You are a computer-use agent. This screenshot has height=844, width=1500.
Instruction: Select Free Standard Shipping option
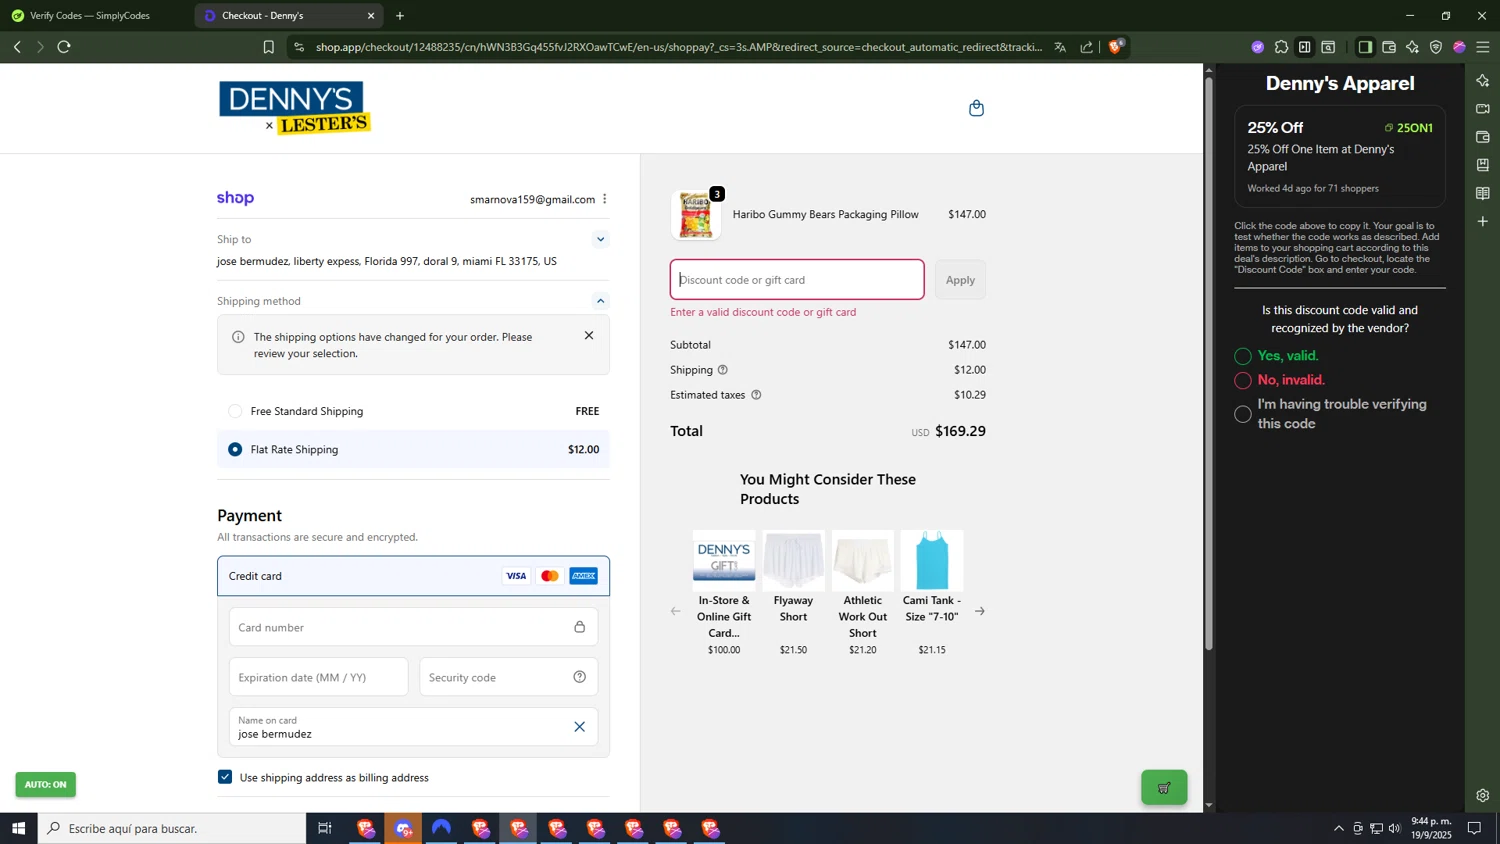tap(235, 411)
